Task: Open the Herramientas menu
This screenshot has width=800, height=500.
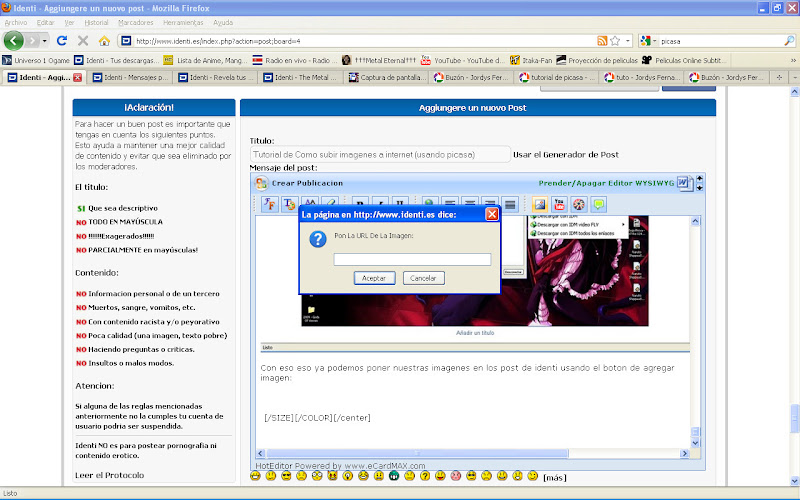Action: pyautogui.click(x=183, y=22)
